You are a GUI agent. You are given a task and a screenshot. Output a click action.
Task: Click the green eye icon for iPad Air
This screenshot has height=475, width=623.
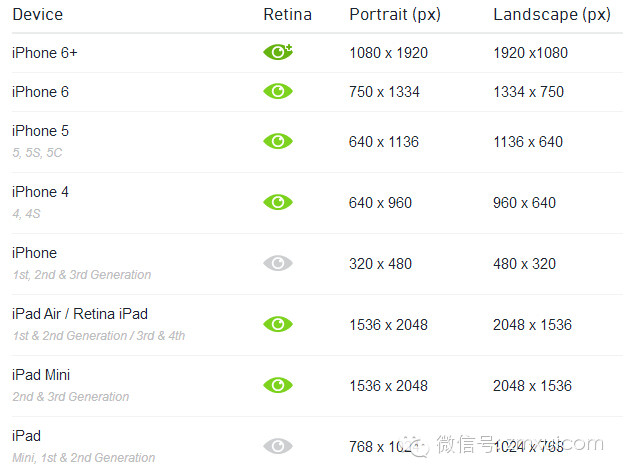pyautogui.click(x=277, y=324)
